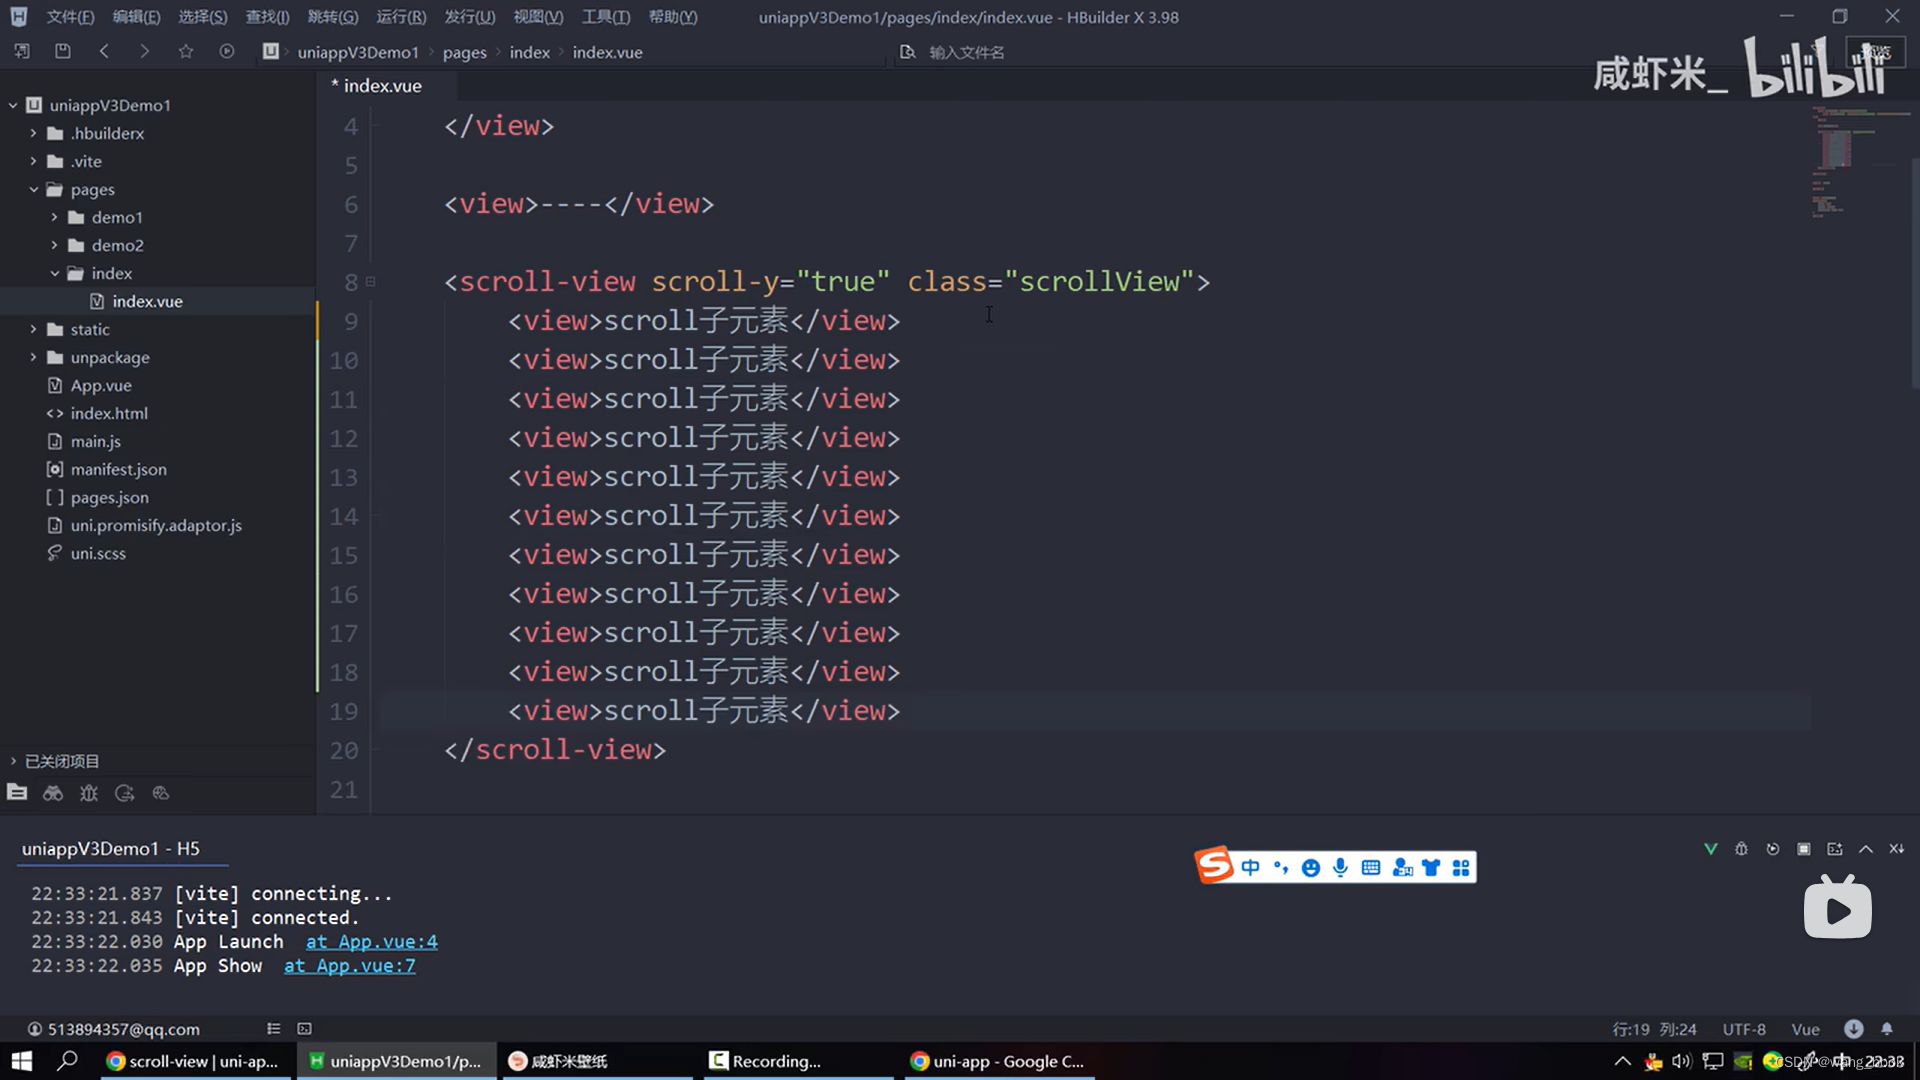Collapse the pages folder

pyautogui.click(x=33, y=189)
